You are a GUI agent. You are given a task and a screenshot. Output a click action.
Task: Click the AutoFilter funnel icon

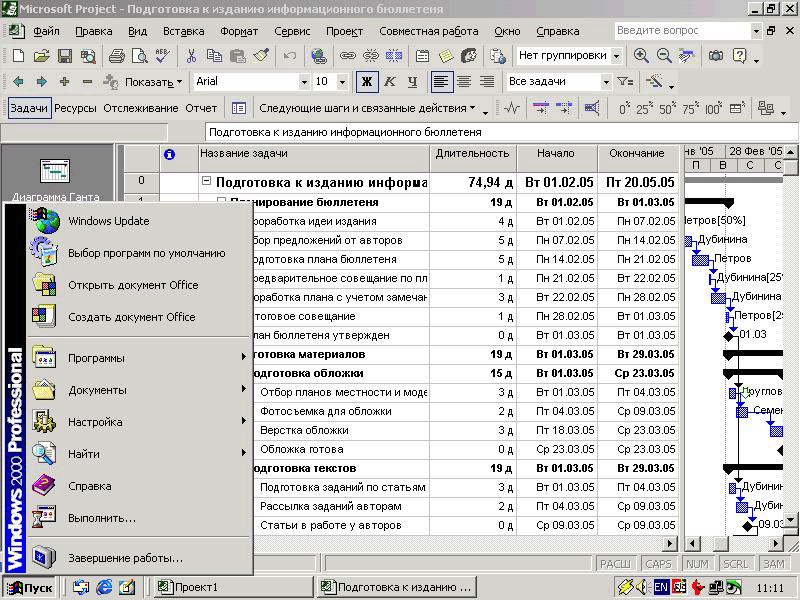625,82
